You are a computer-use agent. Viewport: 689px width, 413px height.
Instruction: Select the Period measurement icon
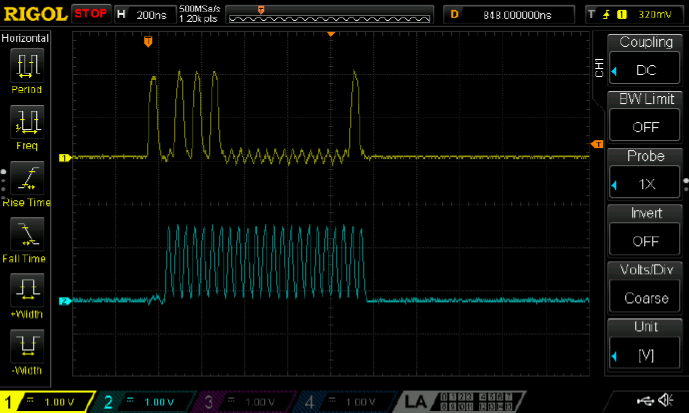27,65
